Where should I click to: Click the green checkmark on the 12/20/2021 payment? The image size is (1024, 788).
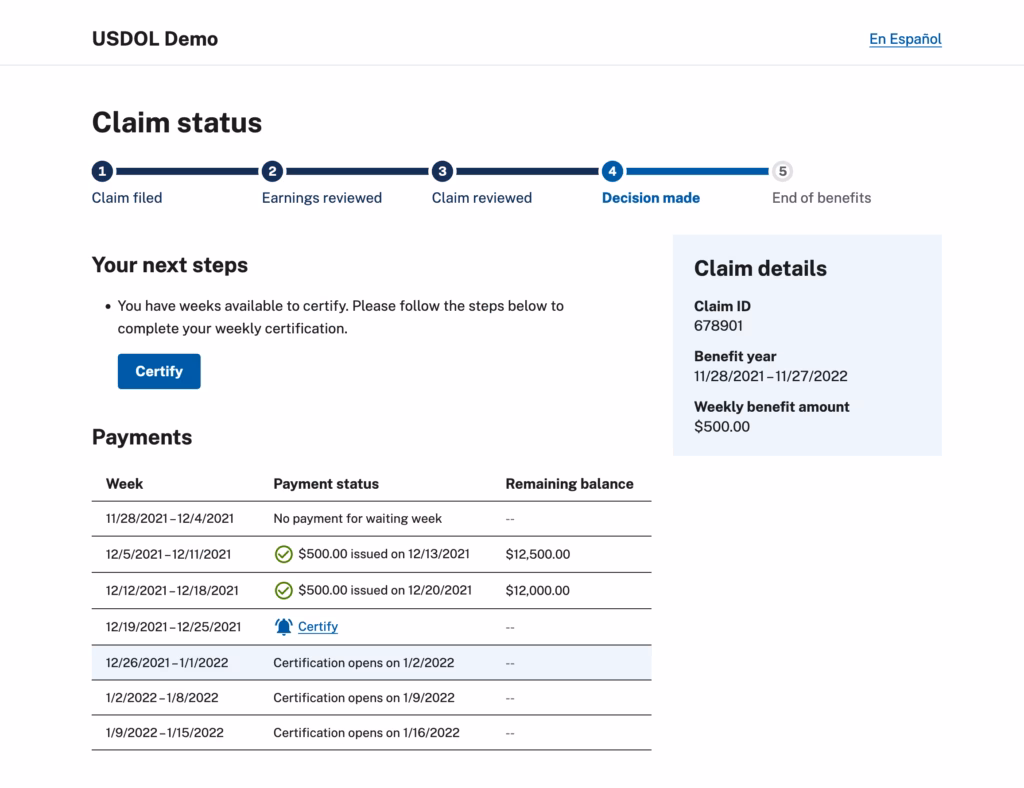[x=283, y=590]
